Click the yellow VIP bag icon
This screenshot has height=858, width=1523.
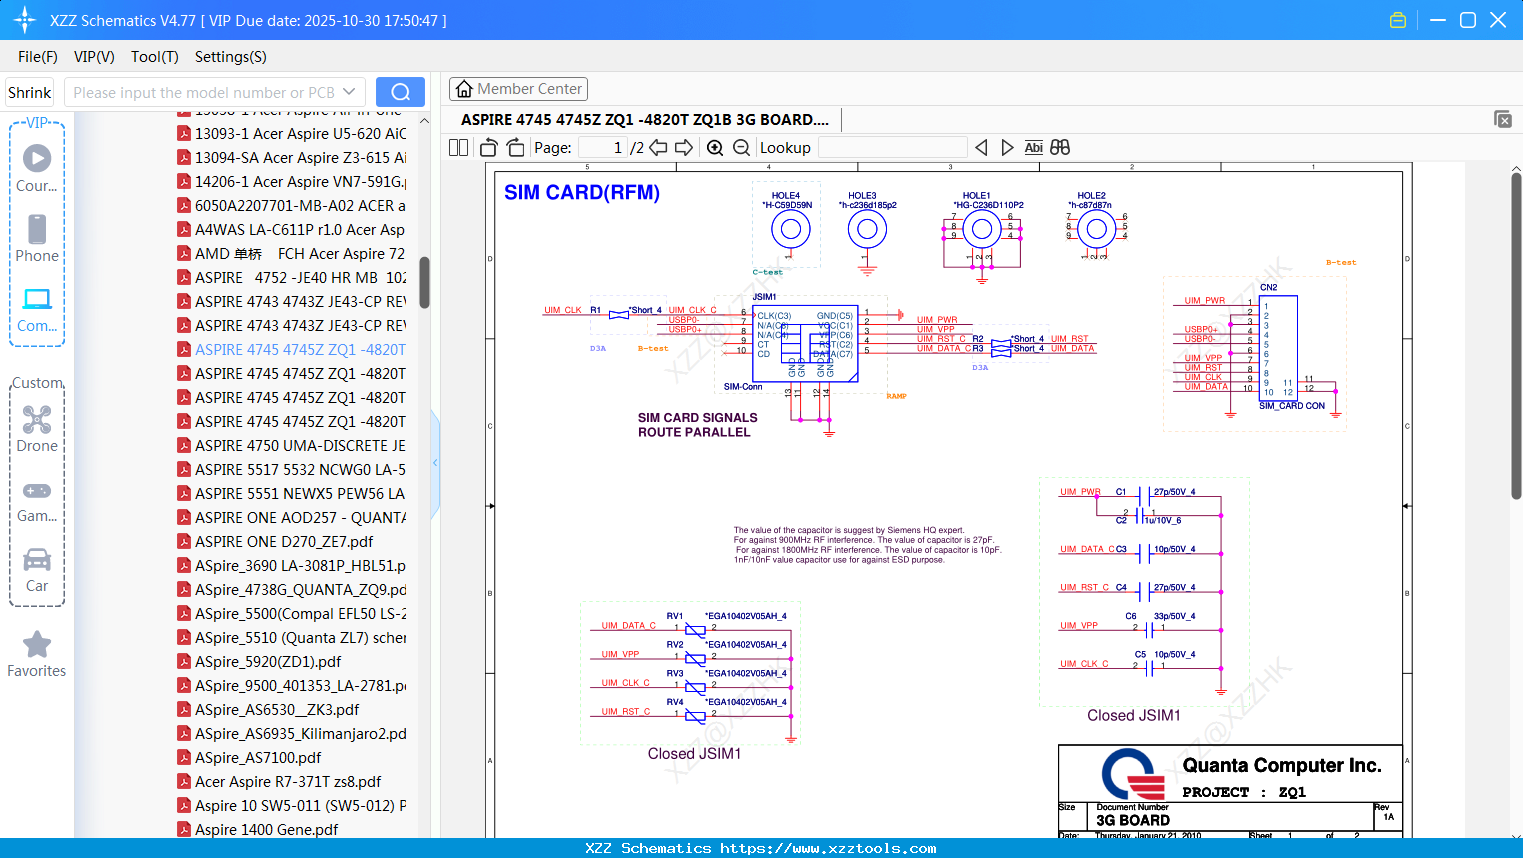(1398, 20)
